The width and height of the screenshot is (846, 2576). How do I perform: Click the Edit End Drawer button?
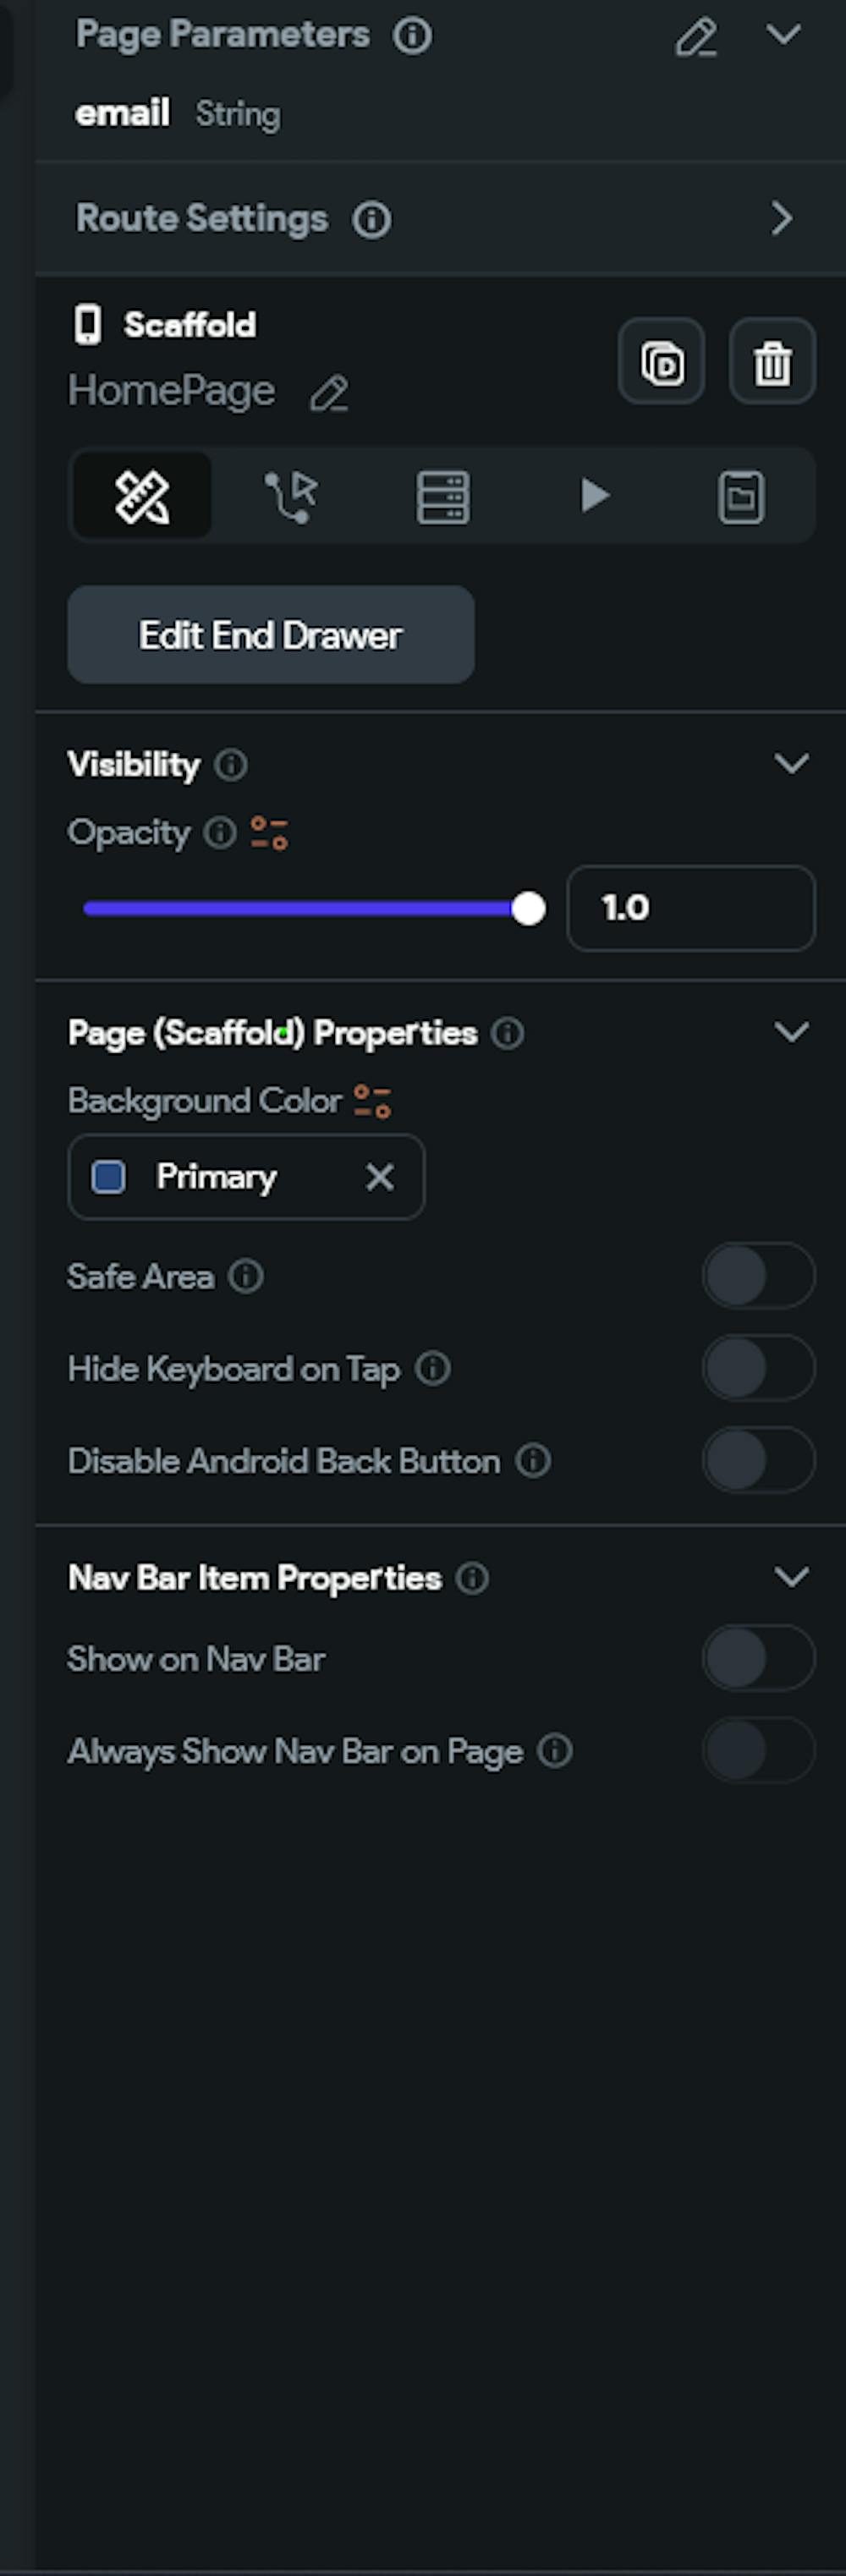tap(271, 635)
